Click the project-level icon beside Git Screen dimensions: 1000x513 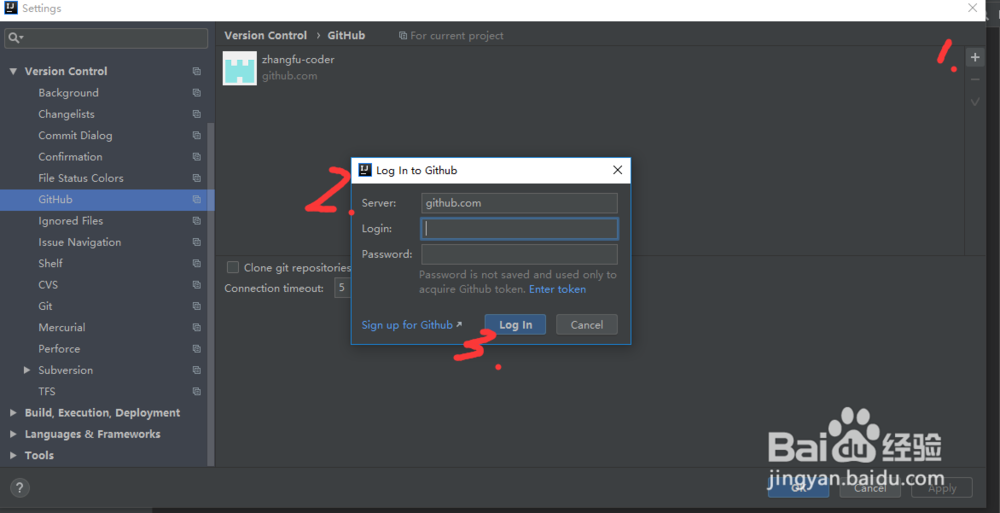click(x=196, y=306)
